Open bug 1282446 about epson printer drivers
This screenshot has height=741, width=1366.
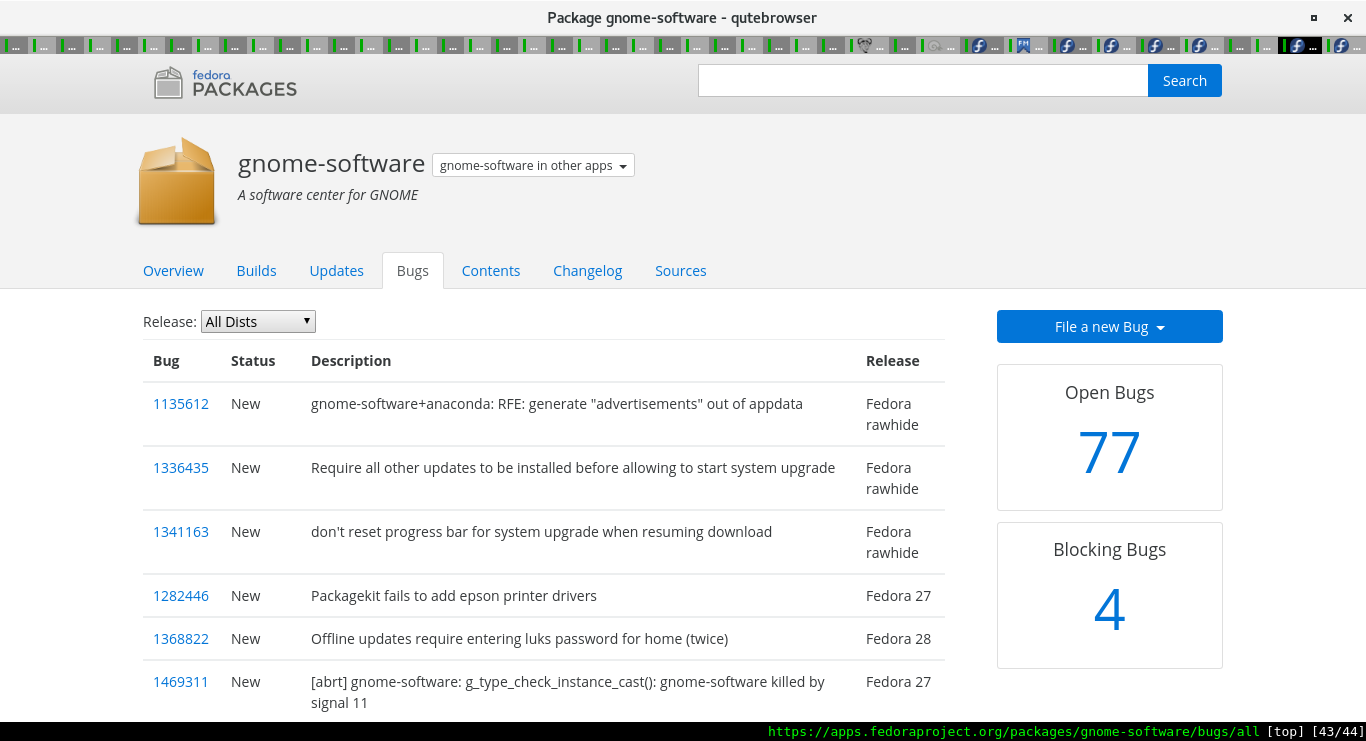pos(181,596)
